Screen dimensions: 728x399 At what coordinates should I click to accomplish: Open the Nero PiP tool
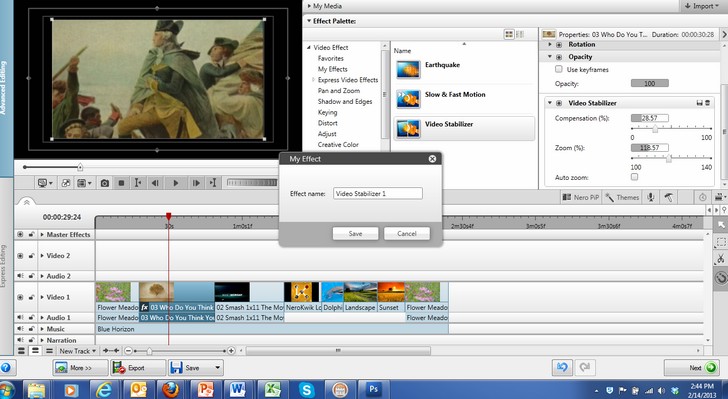click(x=581, y=197)
